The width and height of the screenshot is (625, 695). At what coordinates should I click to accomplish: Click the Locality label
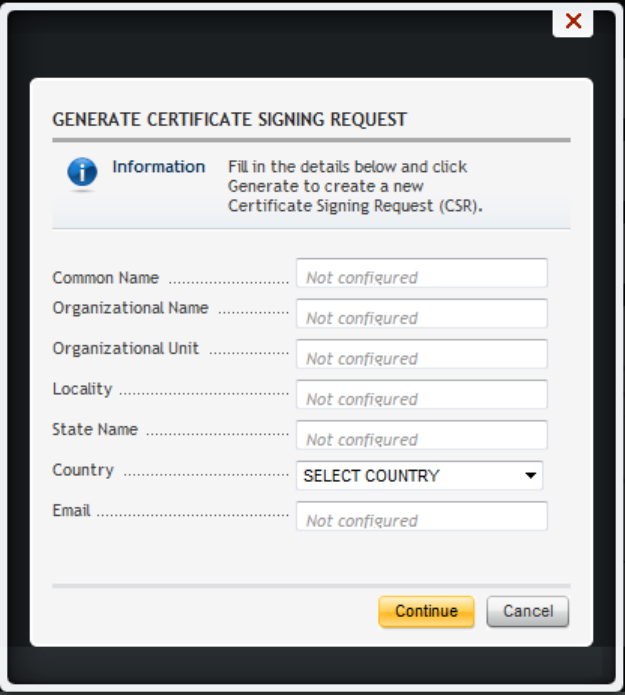pyautogui.click(x=82, y=389)
